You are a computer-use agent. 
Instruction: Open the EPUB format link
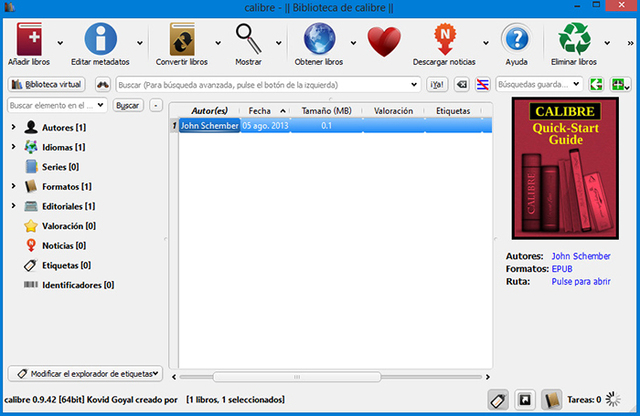(x=562, y=269)
